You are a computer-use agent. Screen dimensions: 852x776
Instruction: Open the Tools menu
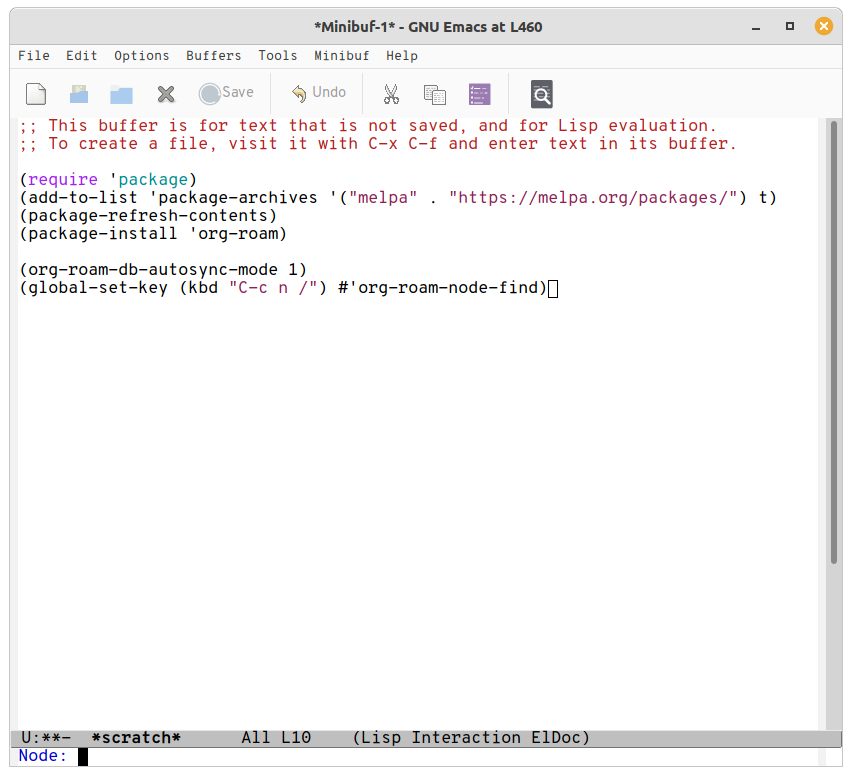click(x=278, y=55)
